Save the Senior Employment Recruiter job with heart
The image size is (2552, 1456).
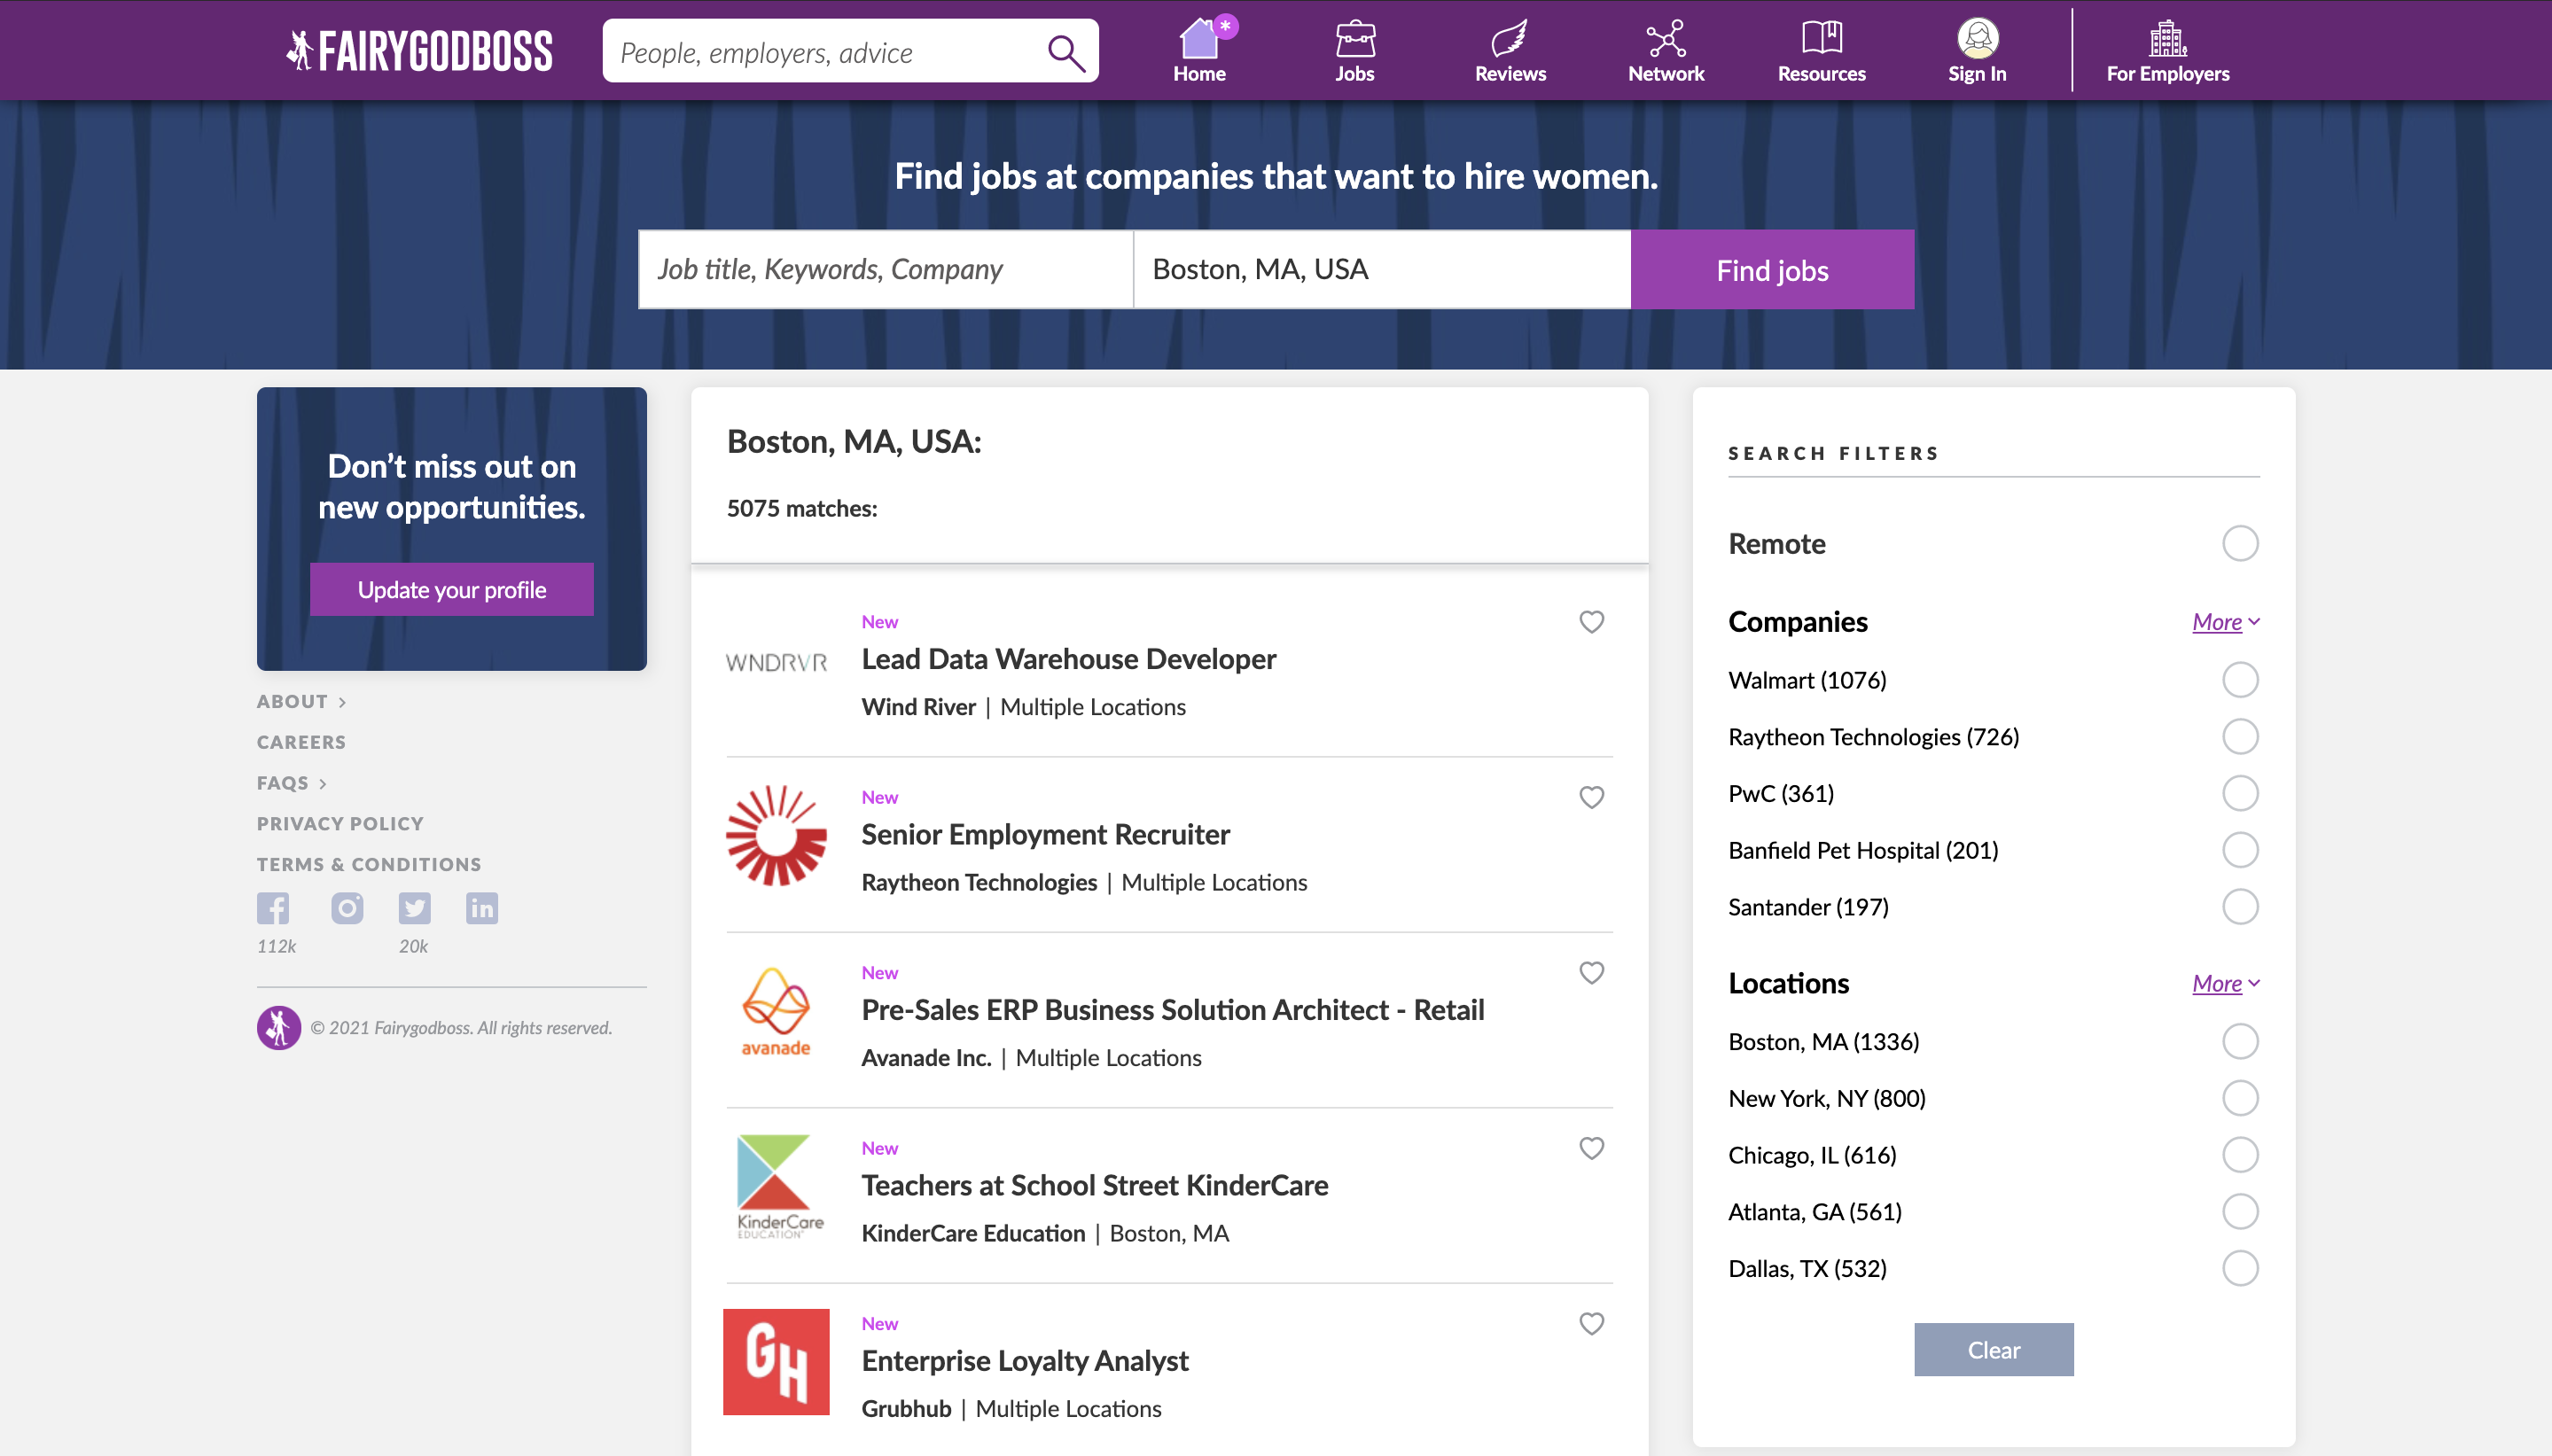click(1591, 797)
